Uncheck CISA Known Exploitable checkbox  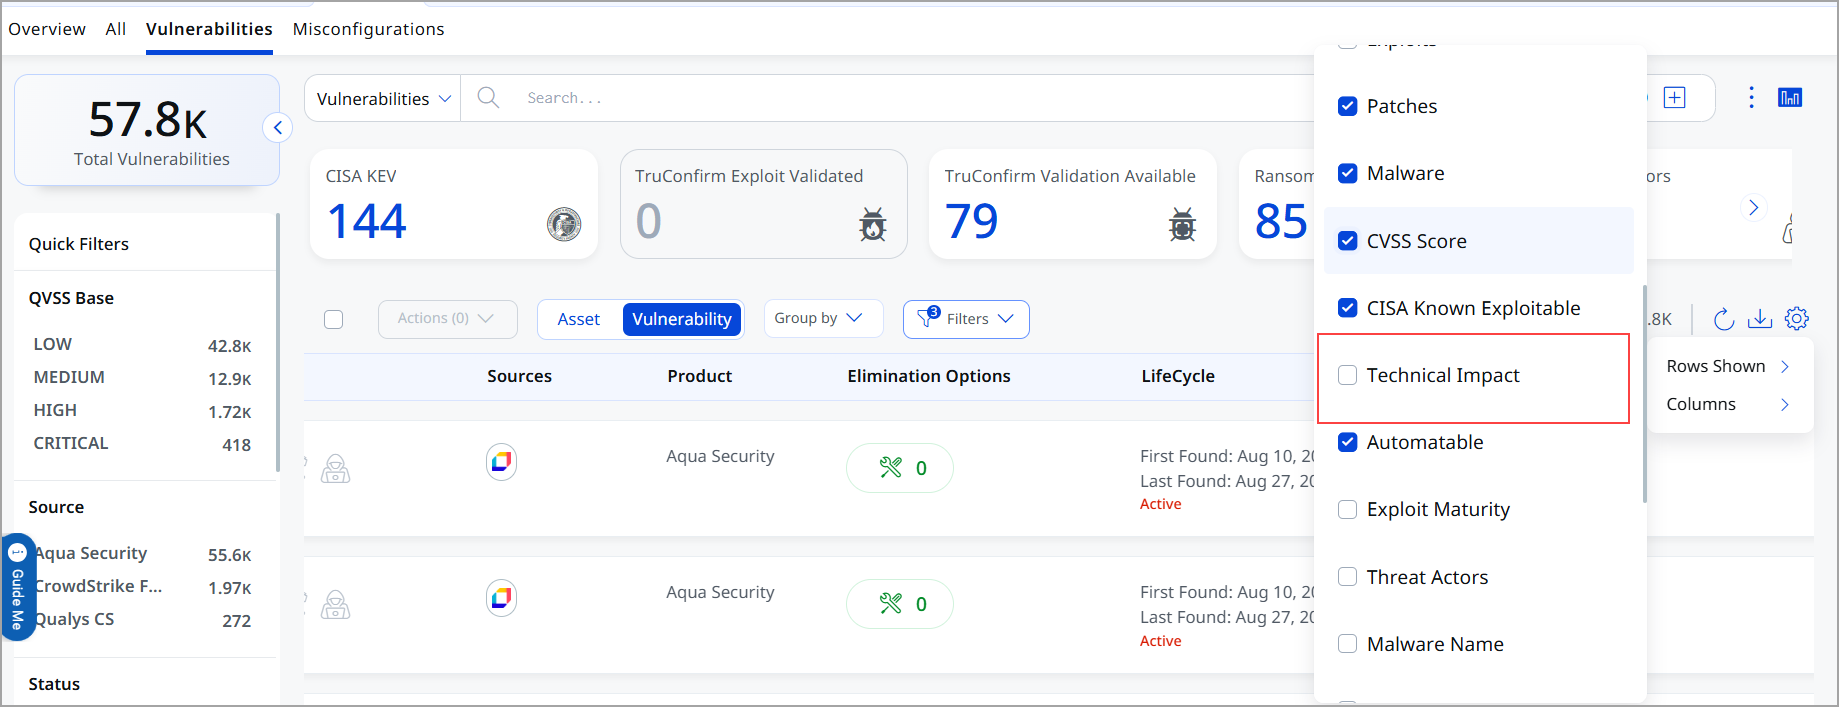pos(1348,308)
